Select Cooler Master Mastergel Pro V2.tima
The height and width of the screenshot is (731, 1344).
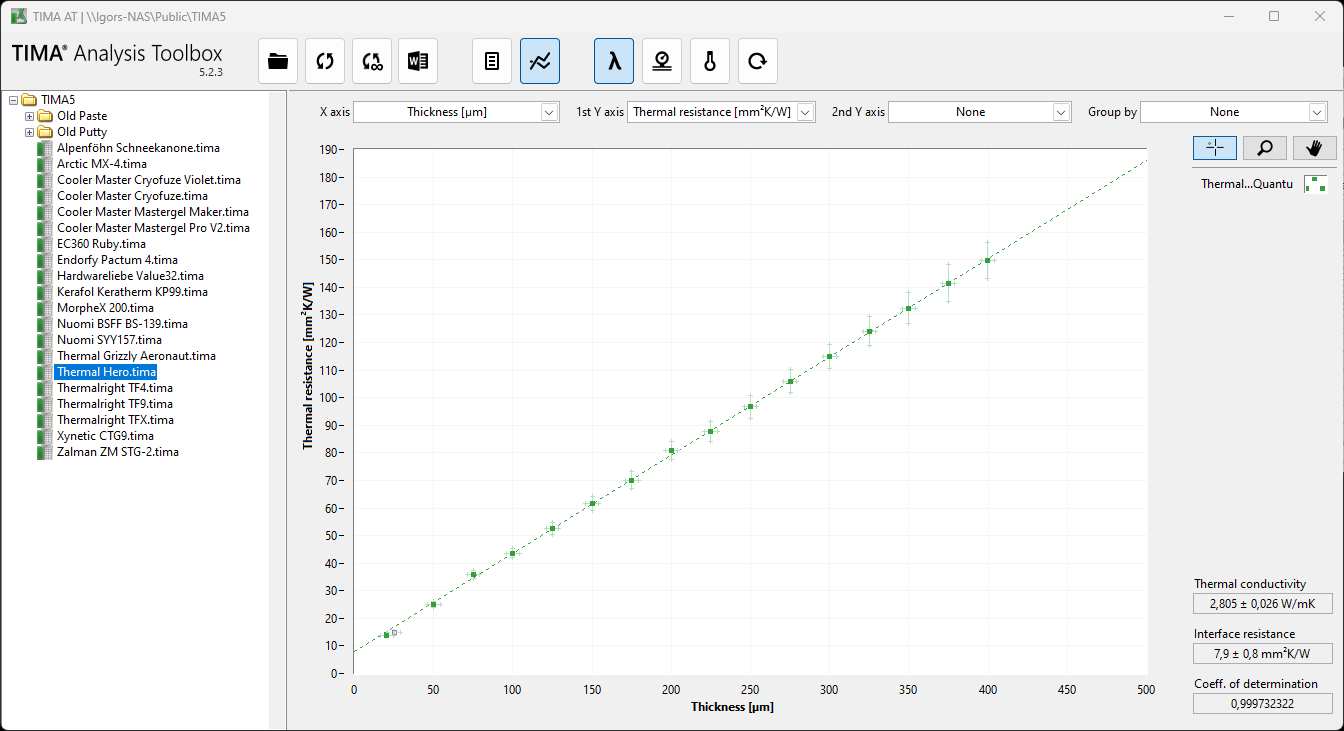pyautogui.click(x=153, y=228)
